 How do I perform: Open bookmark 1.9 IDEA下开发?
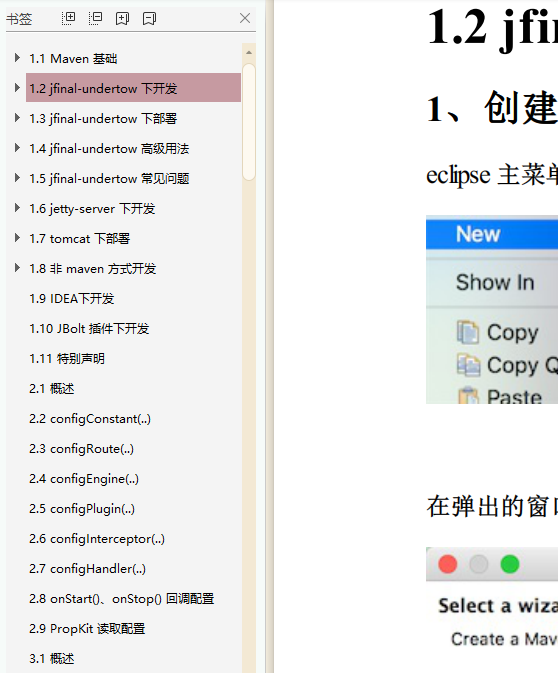pos(71,299)
